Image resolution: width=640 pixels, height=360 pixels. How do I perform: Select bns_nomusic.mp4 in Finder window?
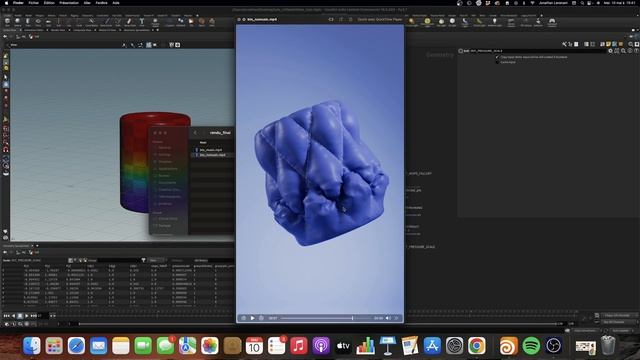pos(212,155)
